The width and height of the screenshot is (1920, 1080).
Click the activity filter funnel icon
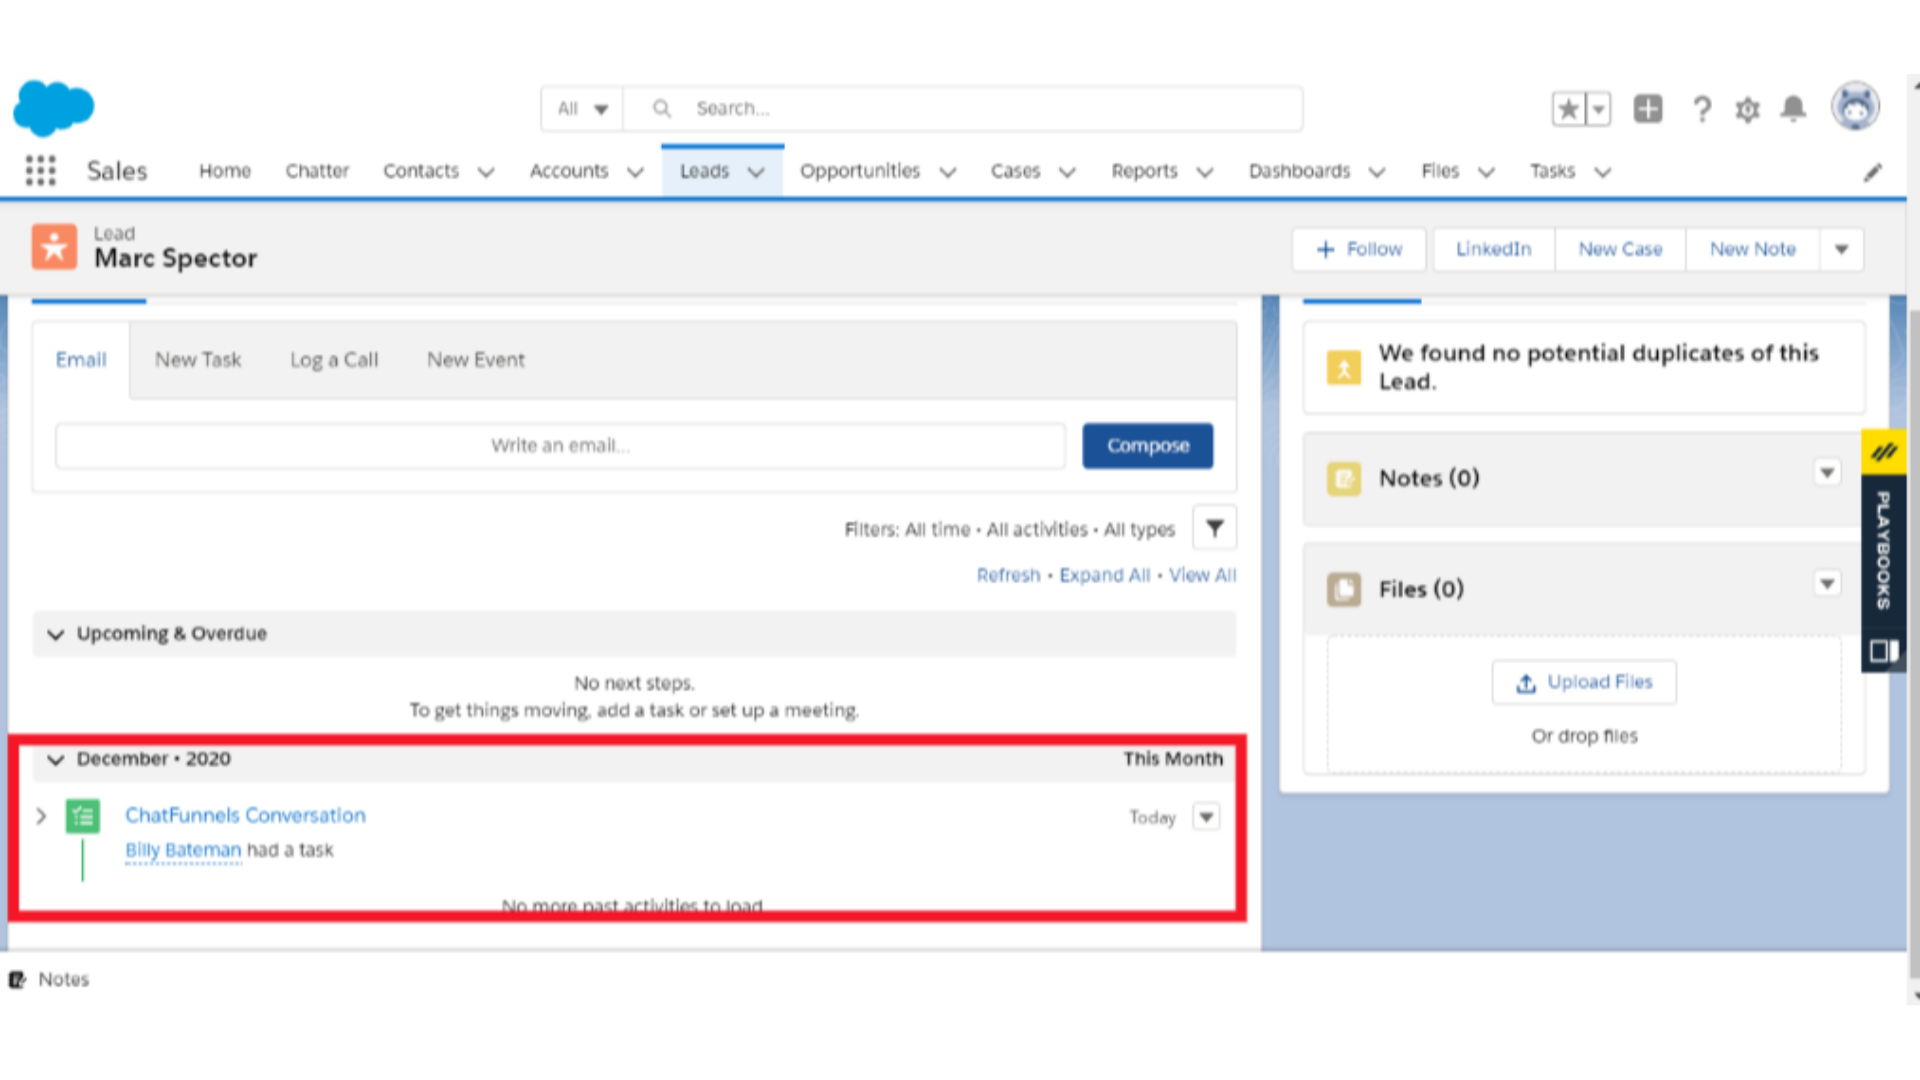pyautogui.click(x=1213, y=527)
